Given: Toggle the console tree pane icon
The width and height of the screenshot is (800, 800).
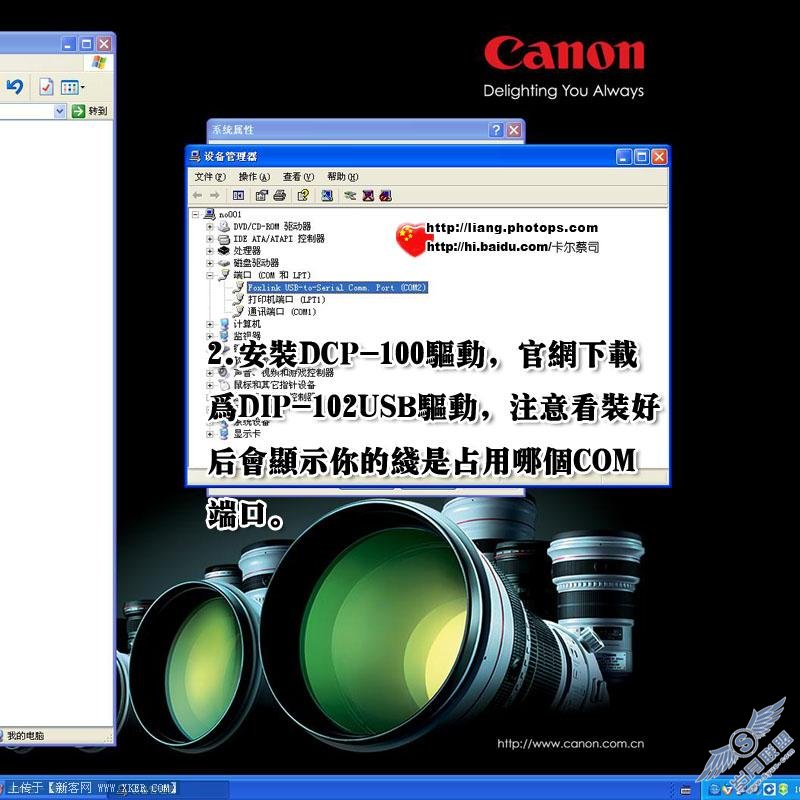Looking at the screenshot, I should coord(238,195).
